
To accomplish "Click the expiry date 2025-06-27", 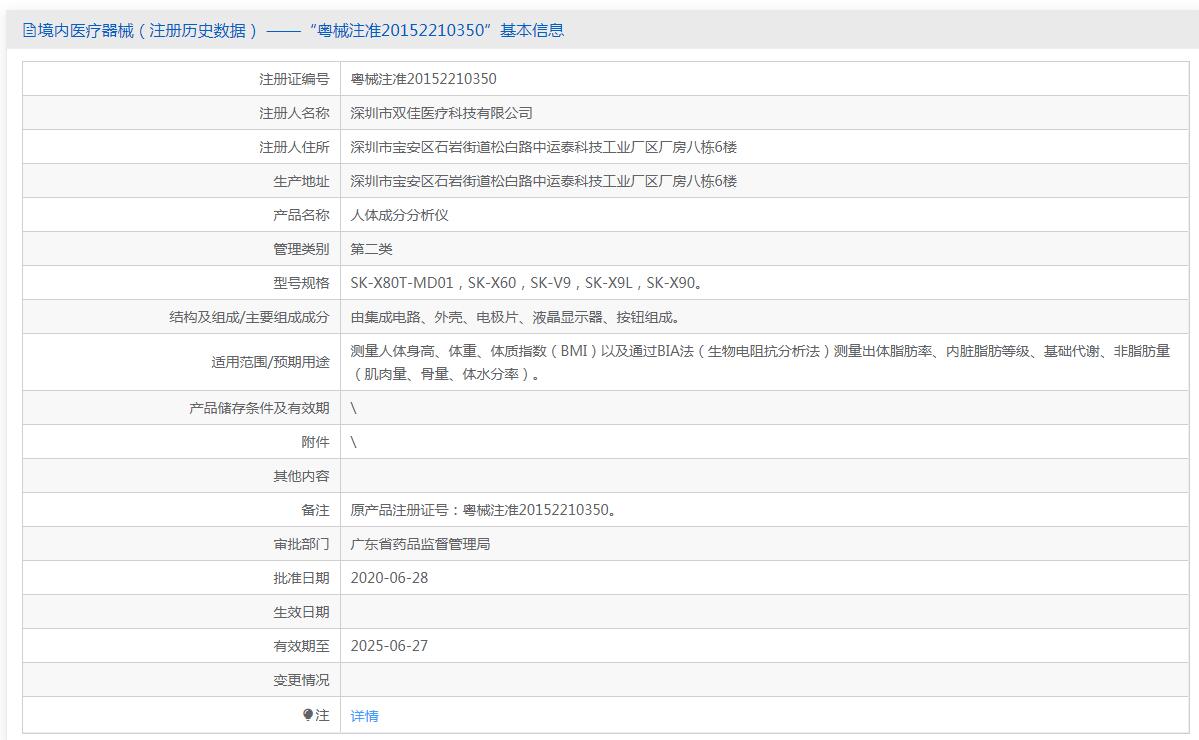I will [x=389, y=646].
